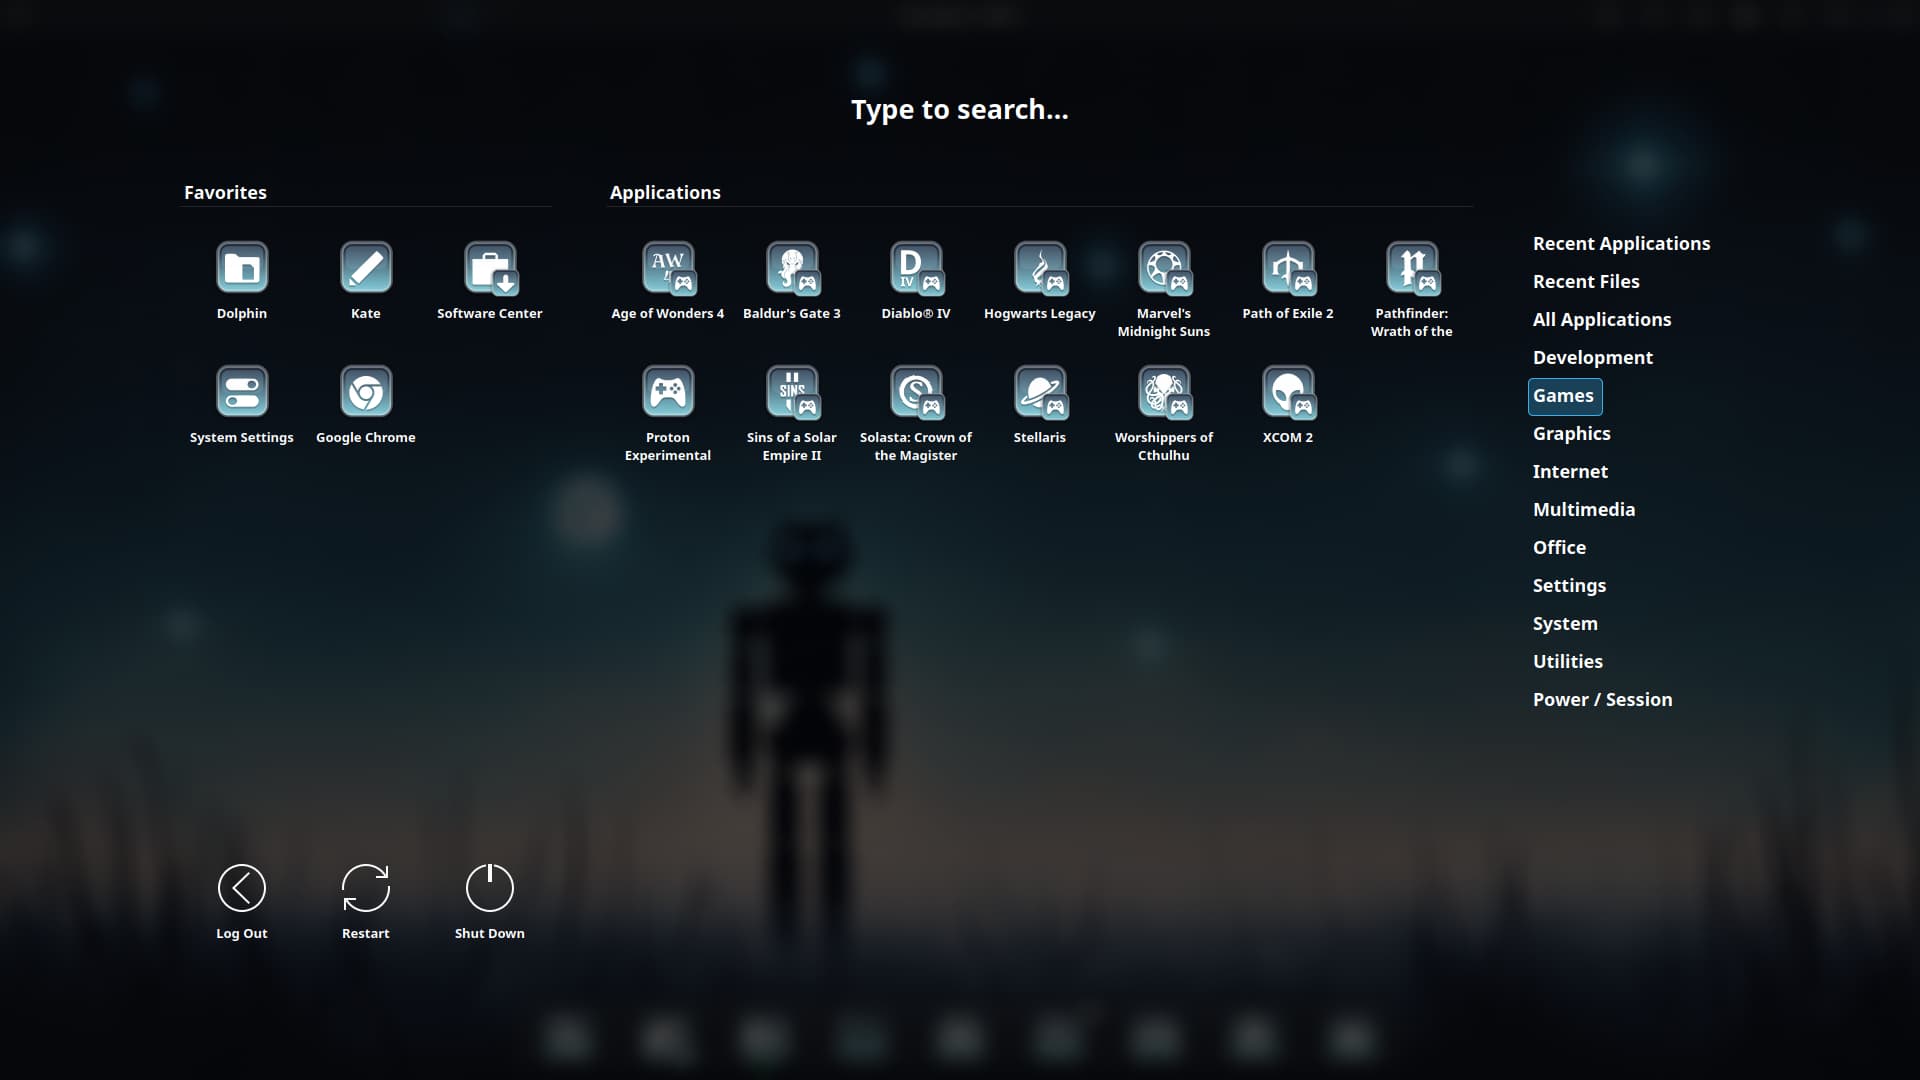Open the Utilities category
Viewport: 1920px width, 1080px height.
[x=1567, y=662]
